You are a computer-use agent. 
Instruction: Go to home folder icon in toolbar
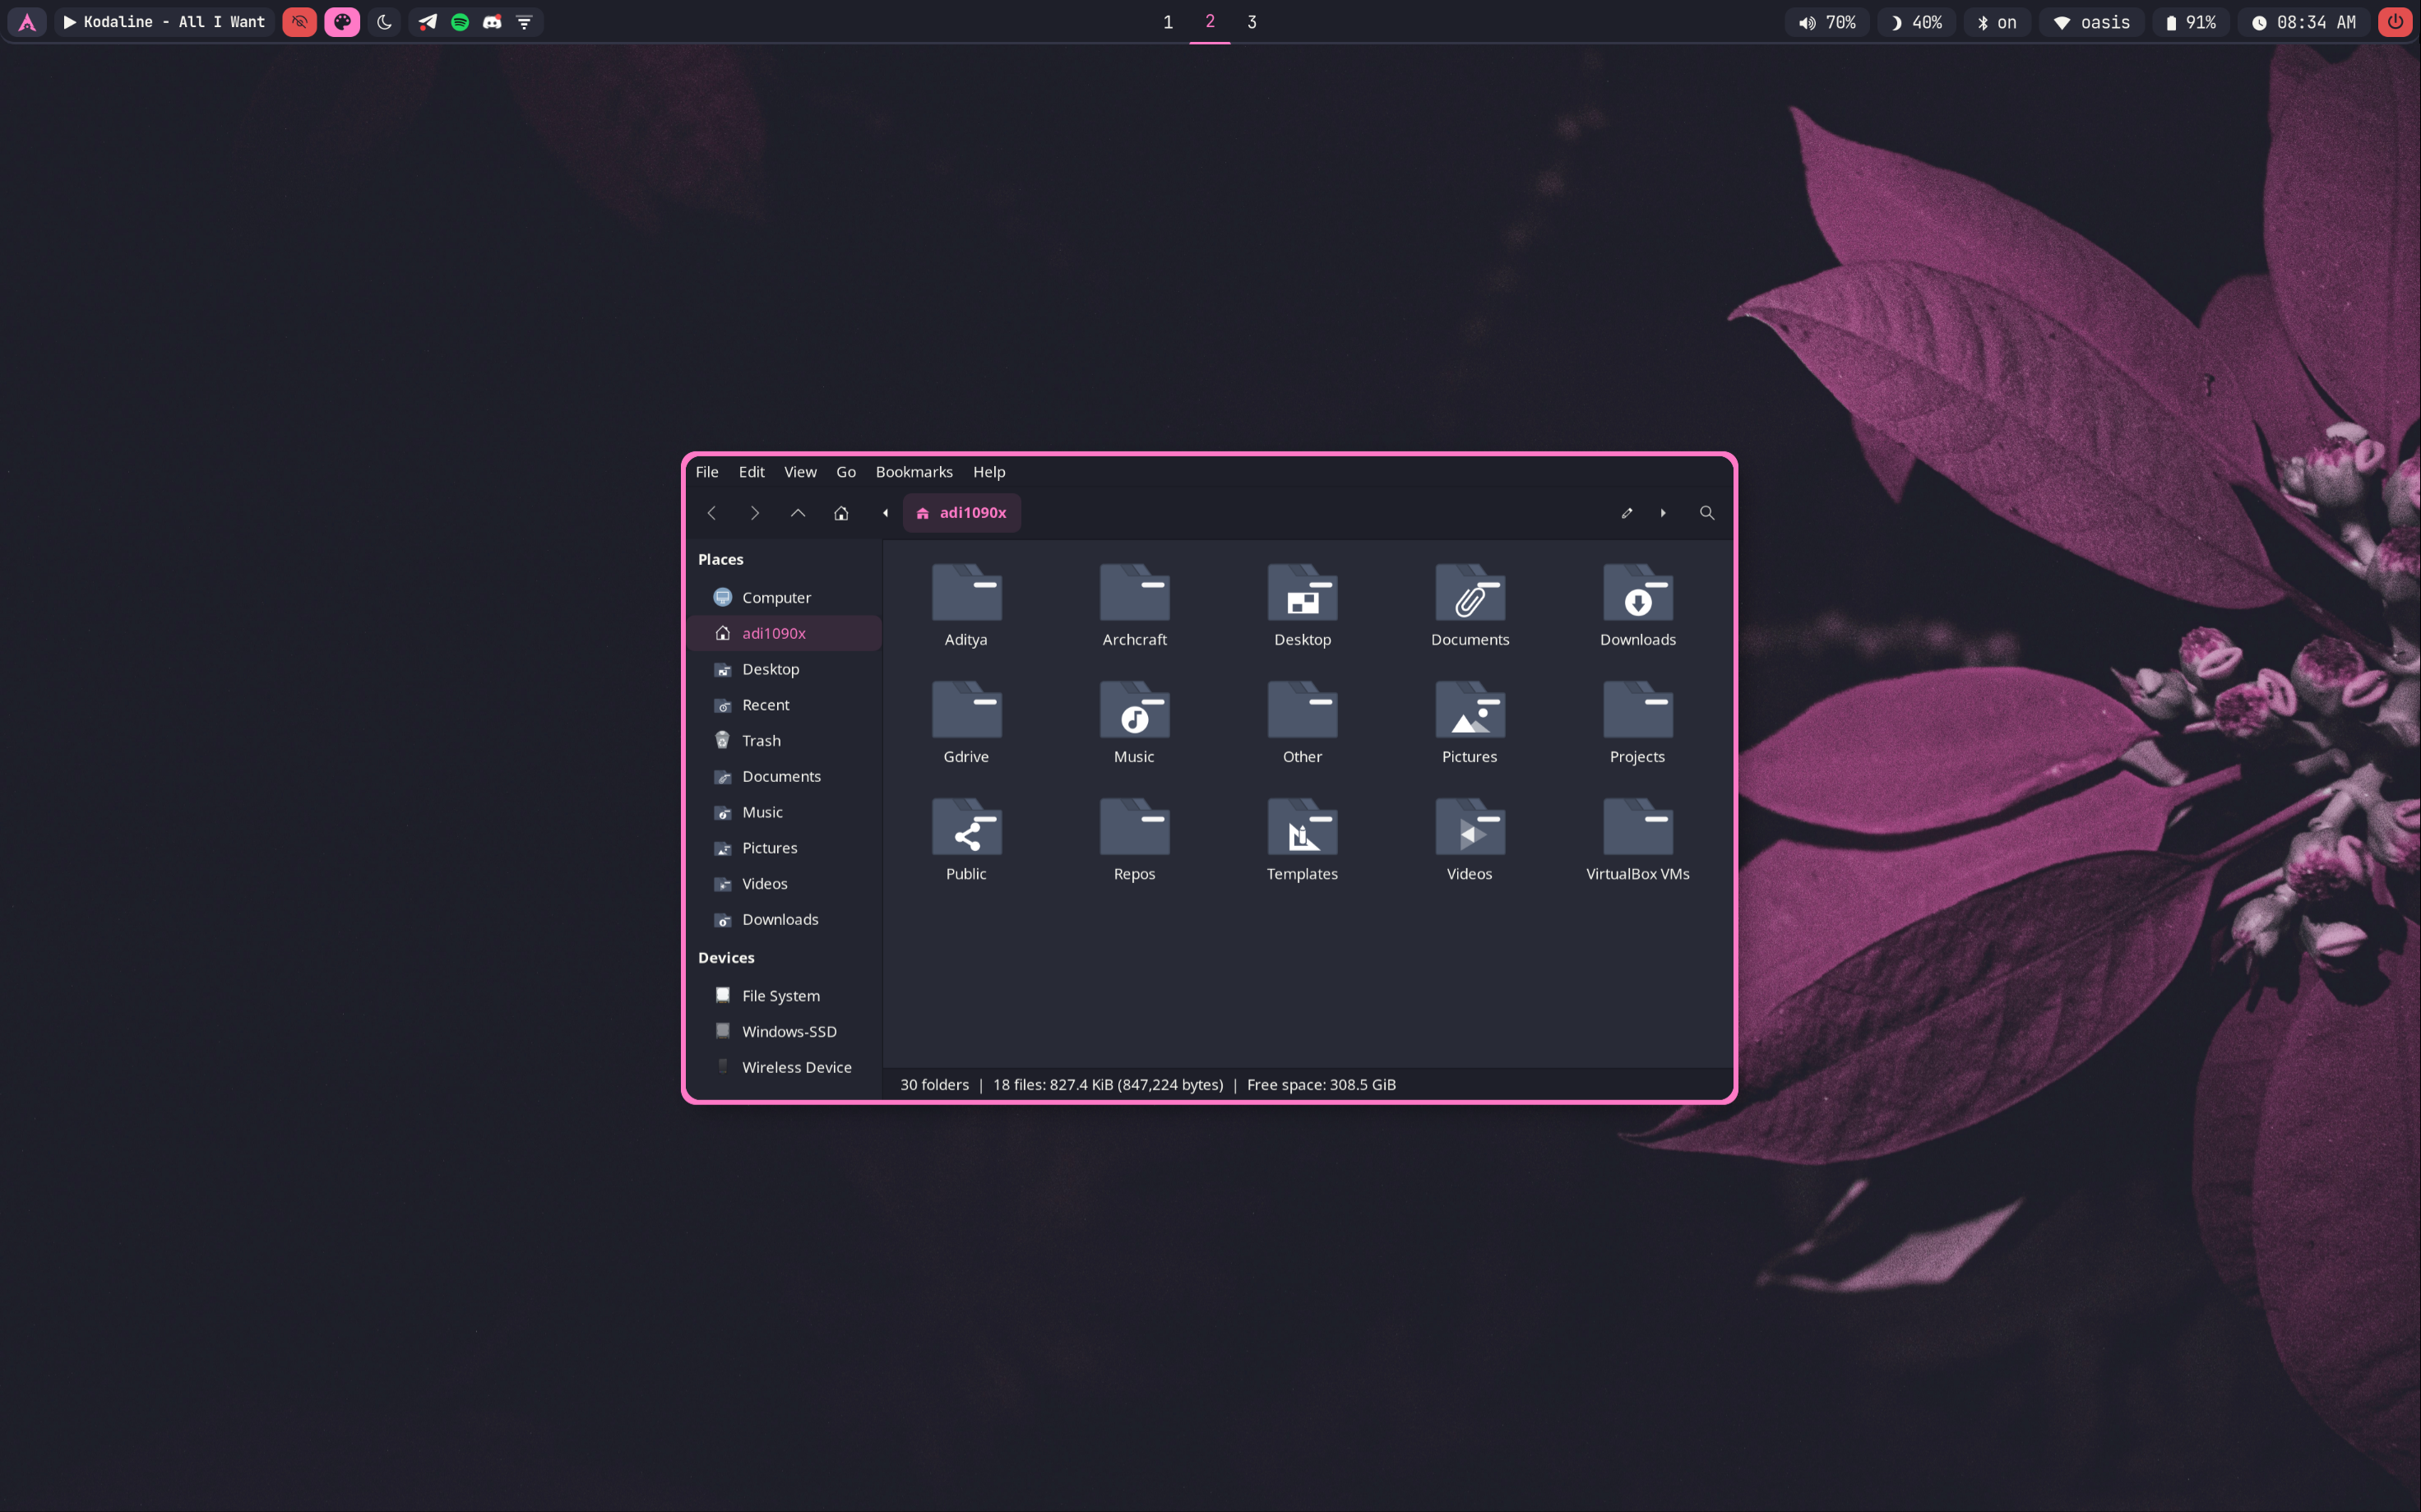841,513
